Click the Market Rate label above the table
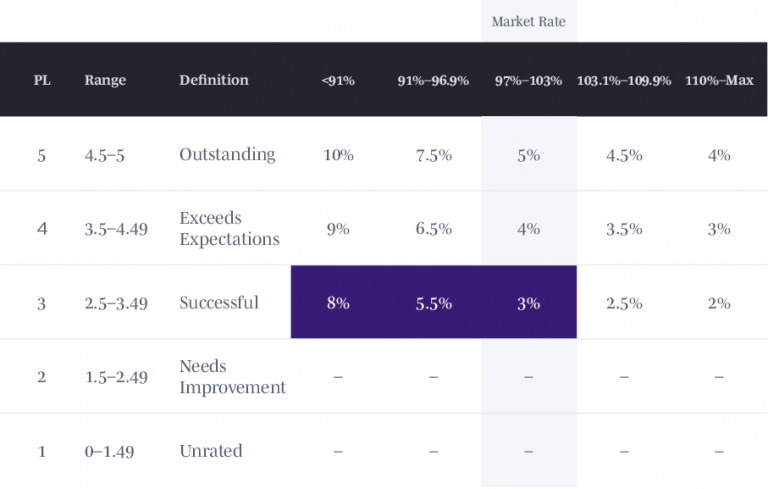 click(528, 22)
